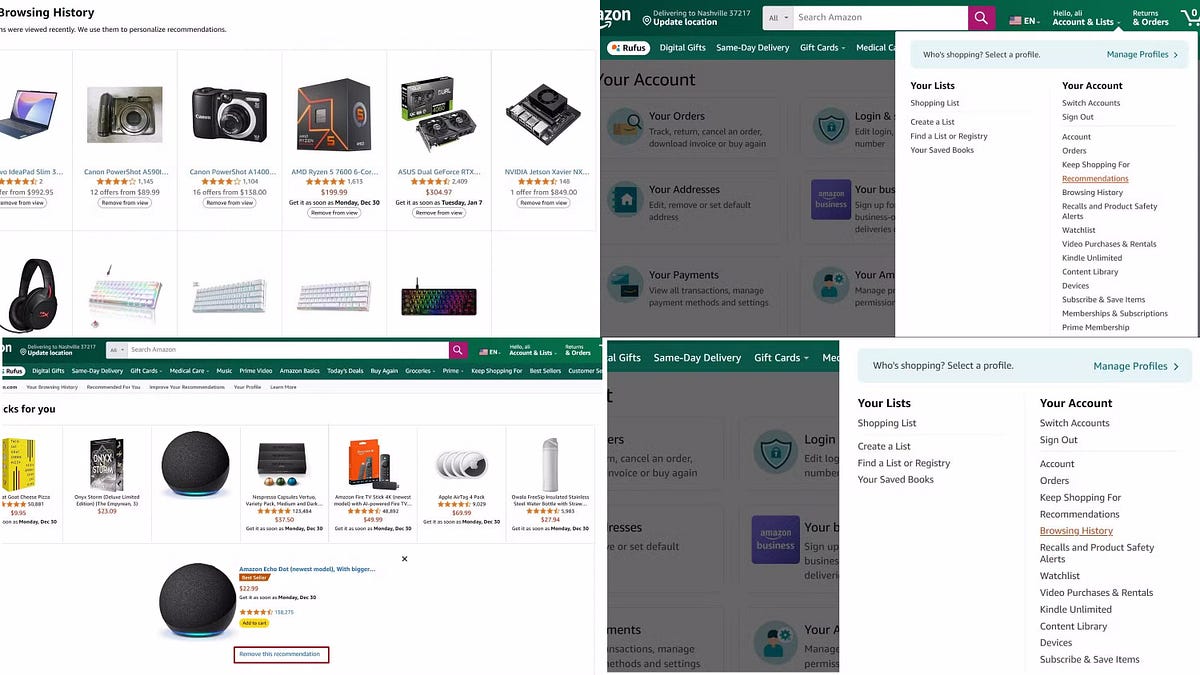Select Amazon Basics in the navigation bar
Image resolution: width=1200 pixels, height=675 pixels.
click(x=299, y=371)
